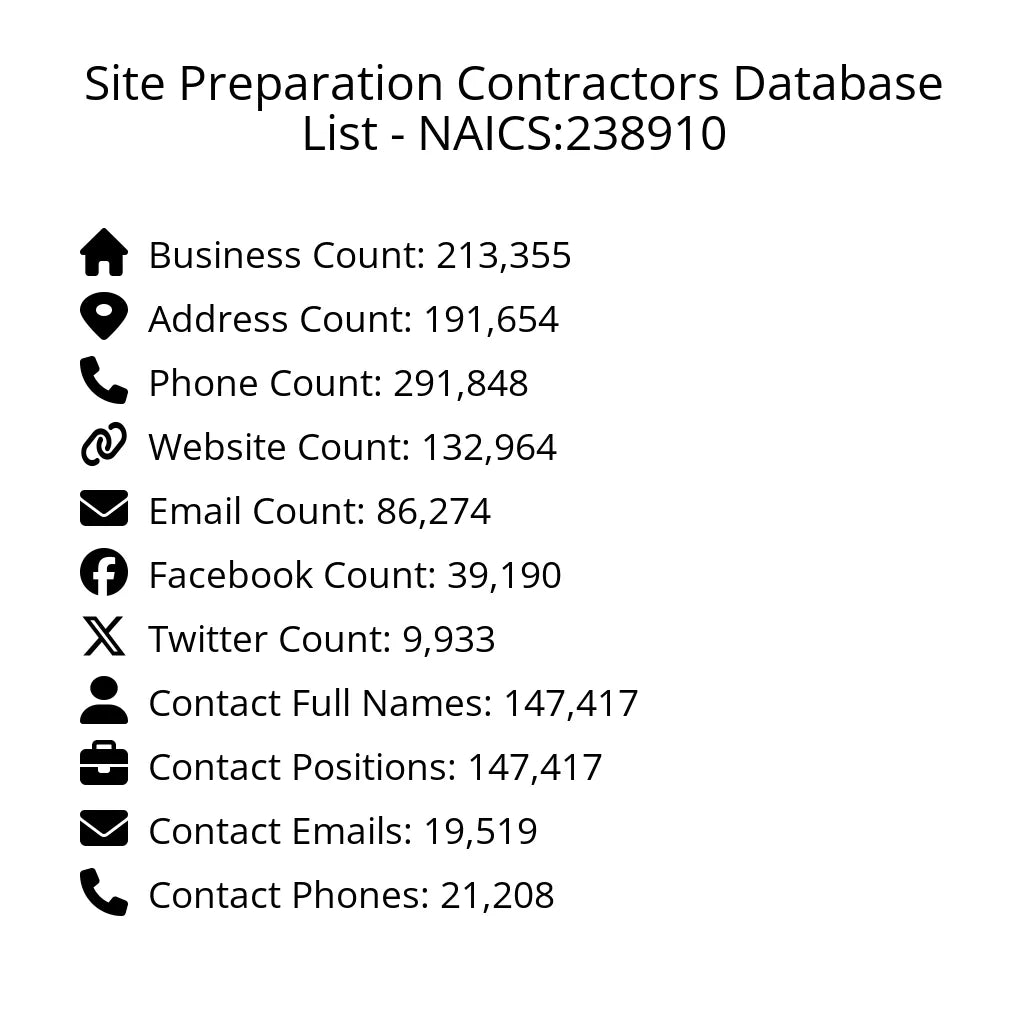
Task: Click the phone icon next to Phone Count
Action: [104, 381]
